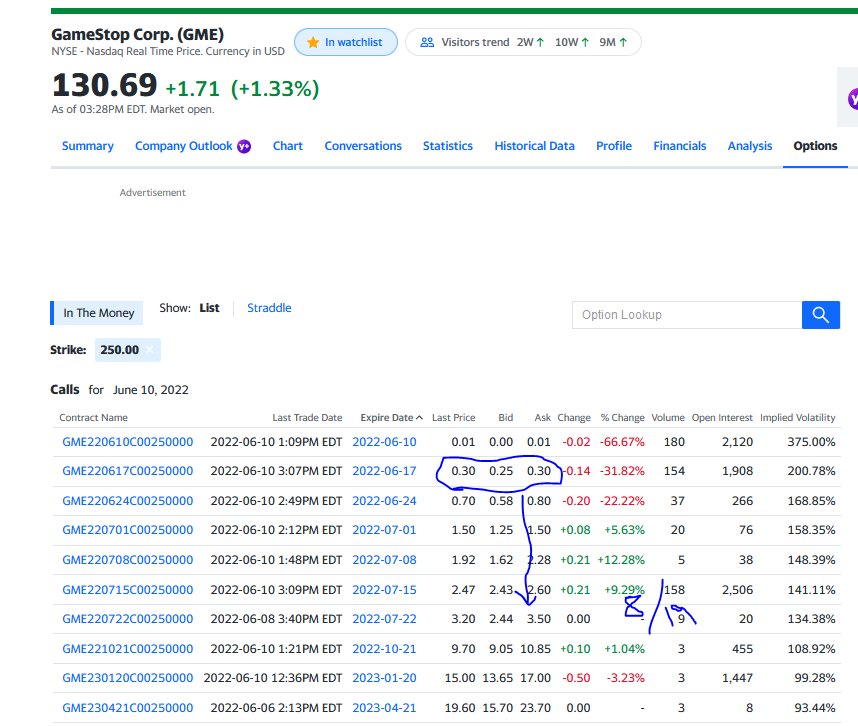This screenshot has height=726, width=858.
Task: Open the Summary tab
Action: coord(88,146)
